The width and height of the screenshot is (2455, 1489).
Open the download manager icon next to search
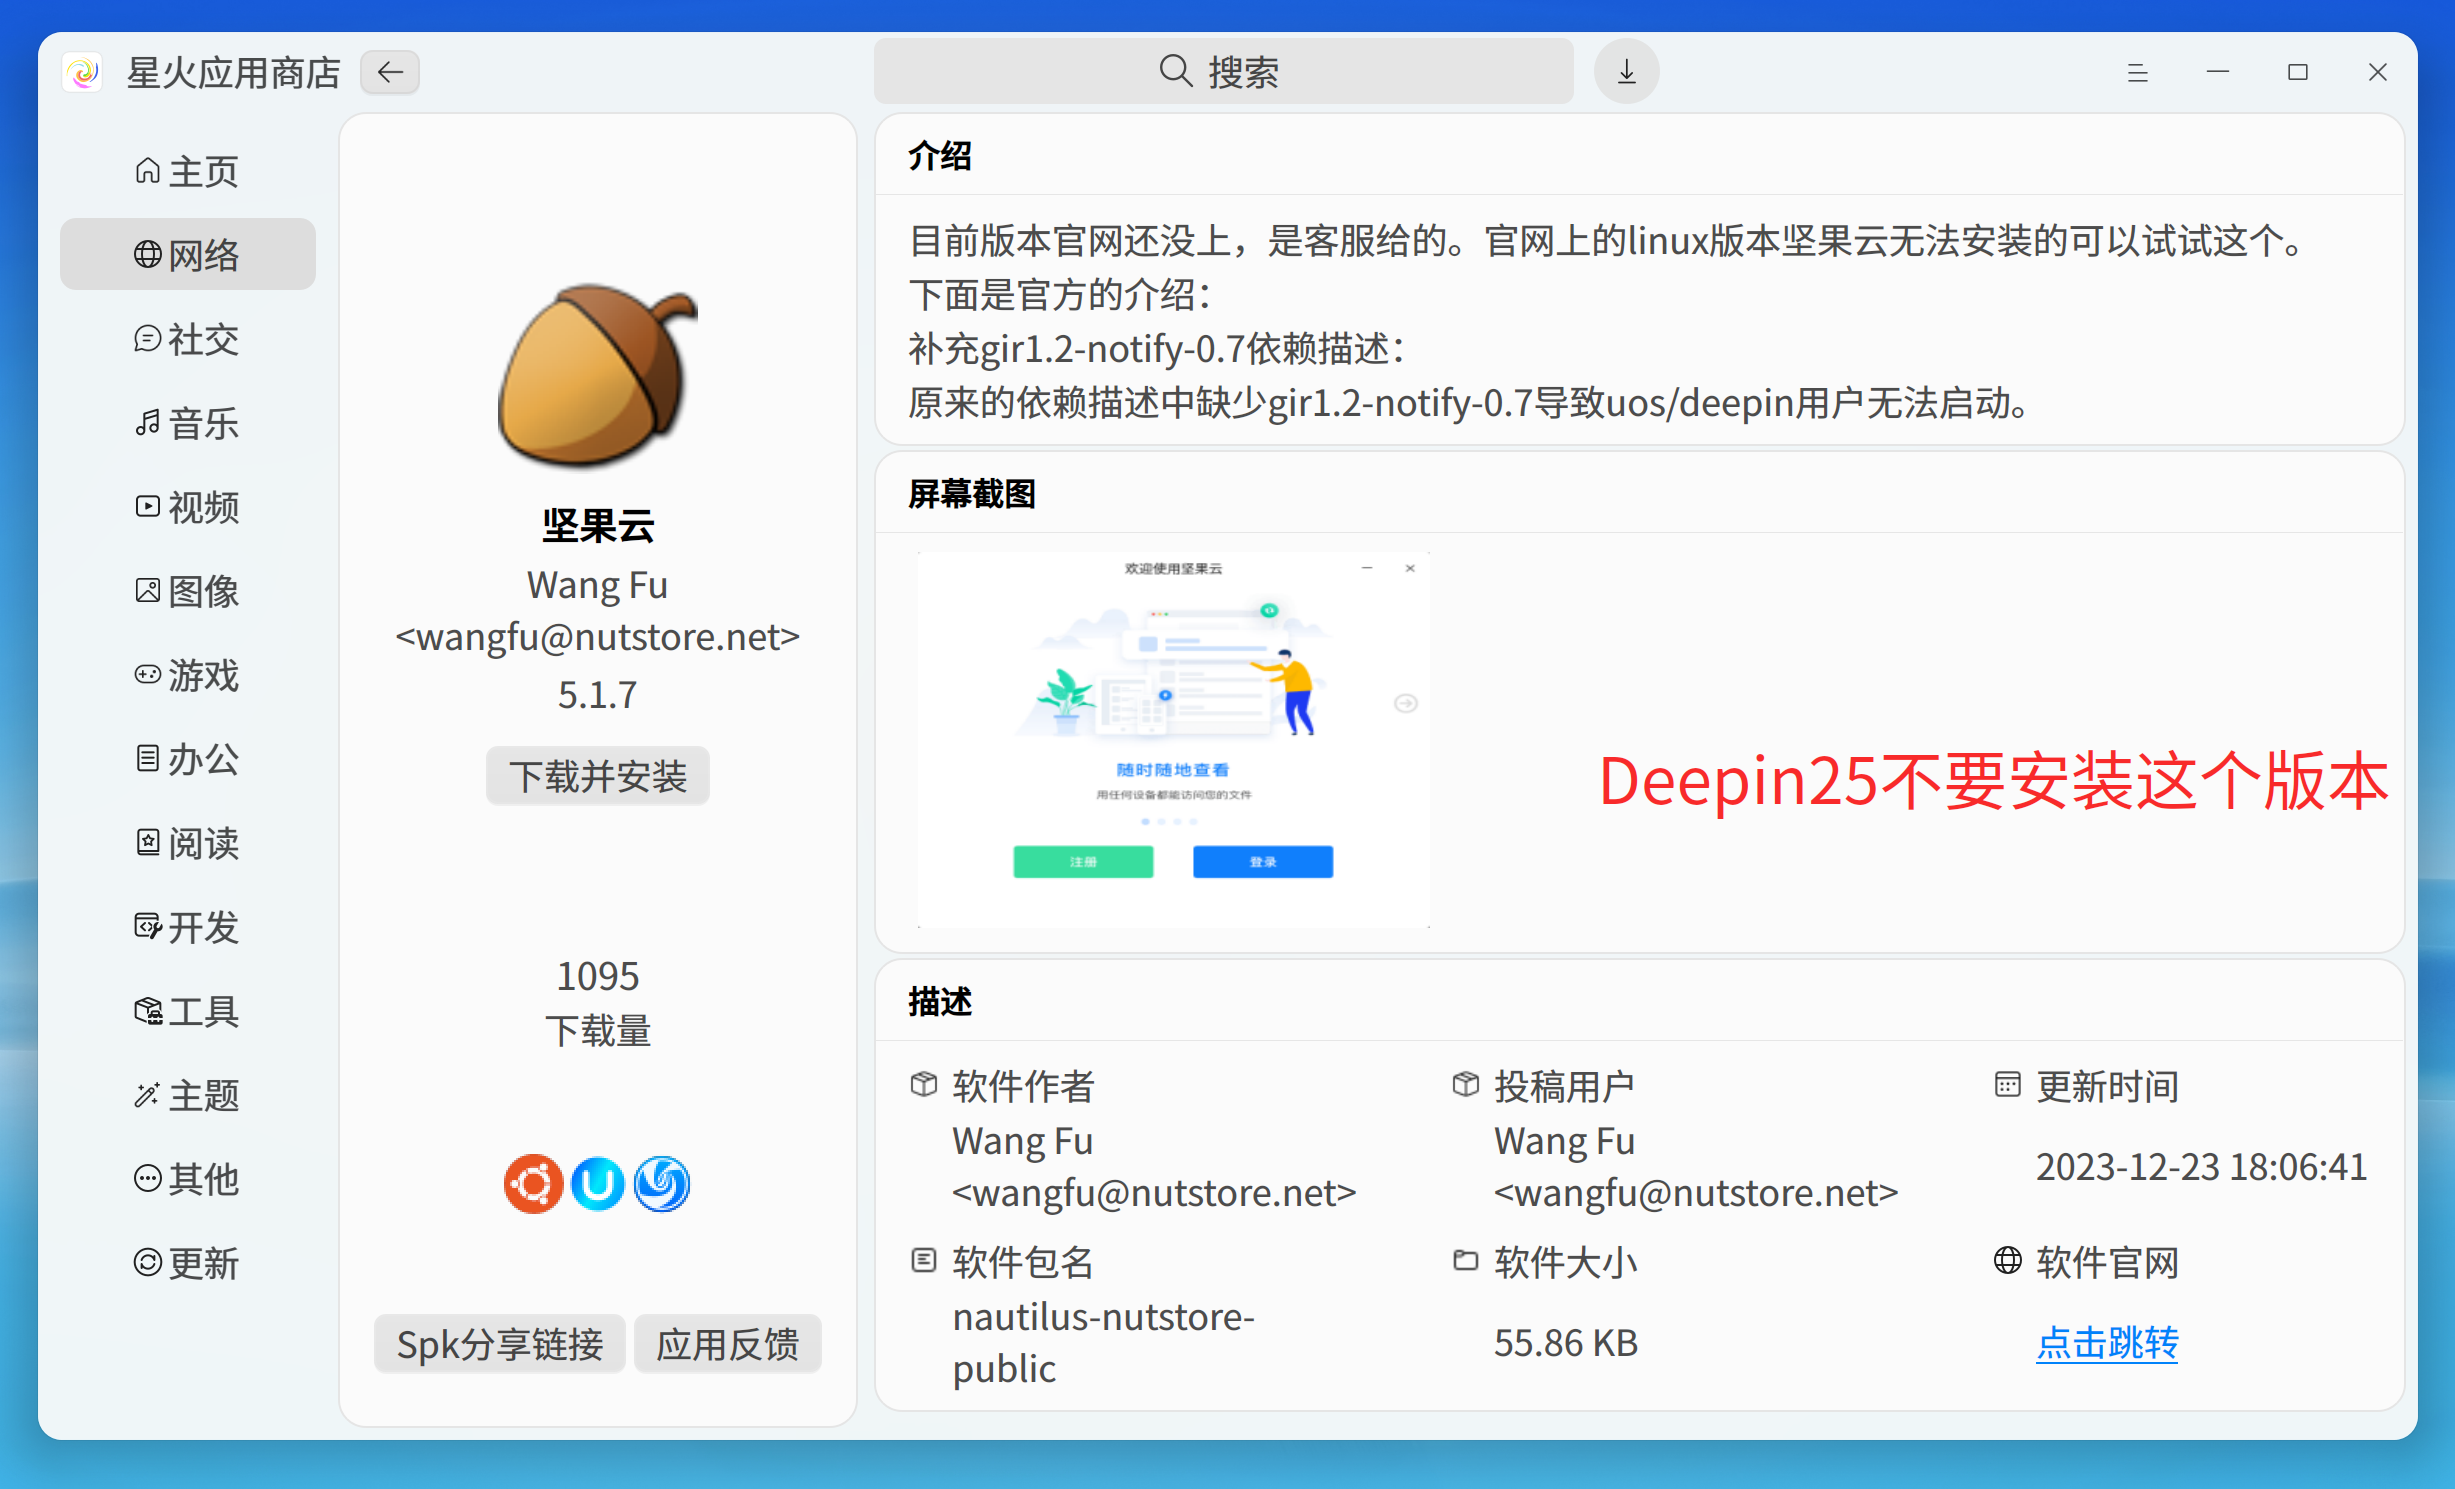tap(1625, 71)
